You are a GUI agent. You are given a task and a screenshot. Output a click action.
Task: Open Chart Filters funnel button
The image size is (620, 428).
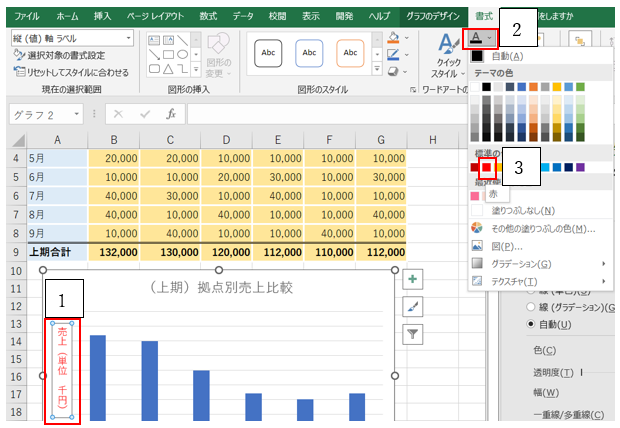point(413,334)
